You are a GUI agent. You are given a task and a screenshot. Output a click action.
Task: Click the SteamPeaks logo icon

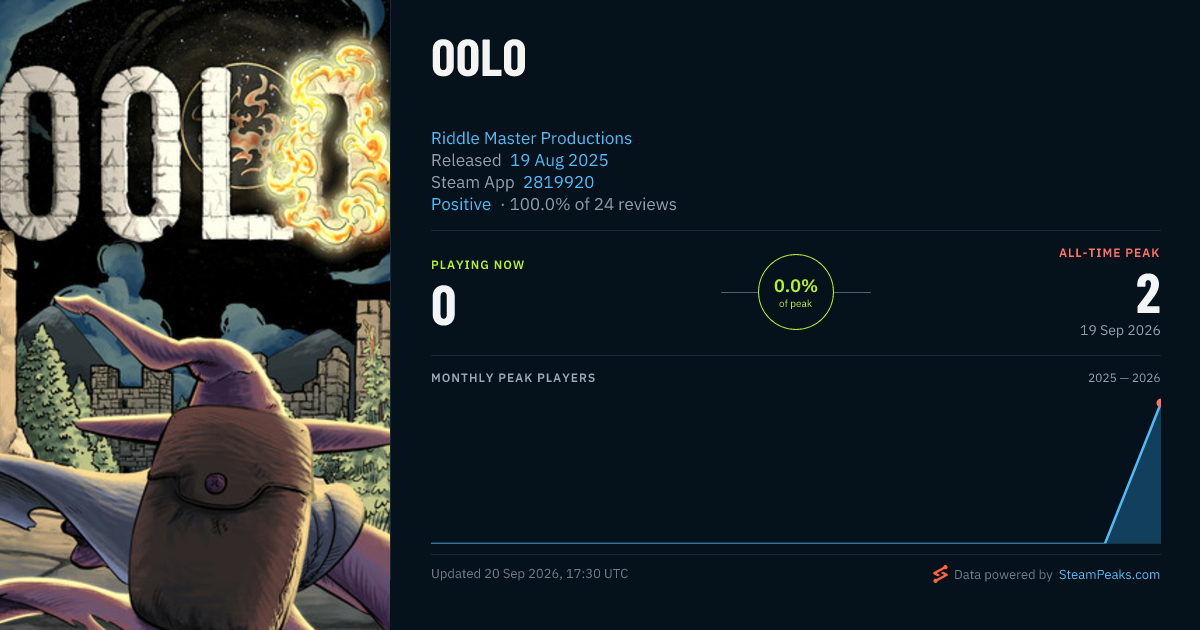click(x=939, y=574)
